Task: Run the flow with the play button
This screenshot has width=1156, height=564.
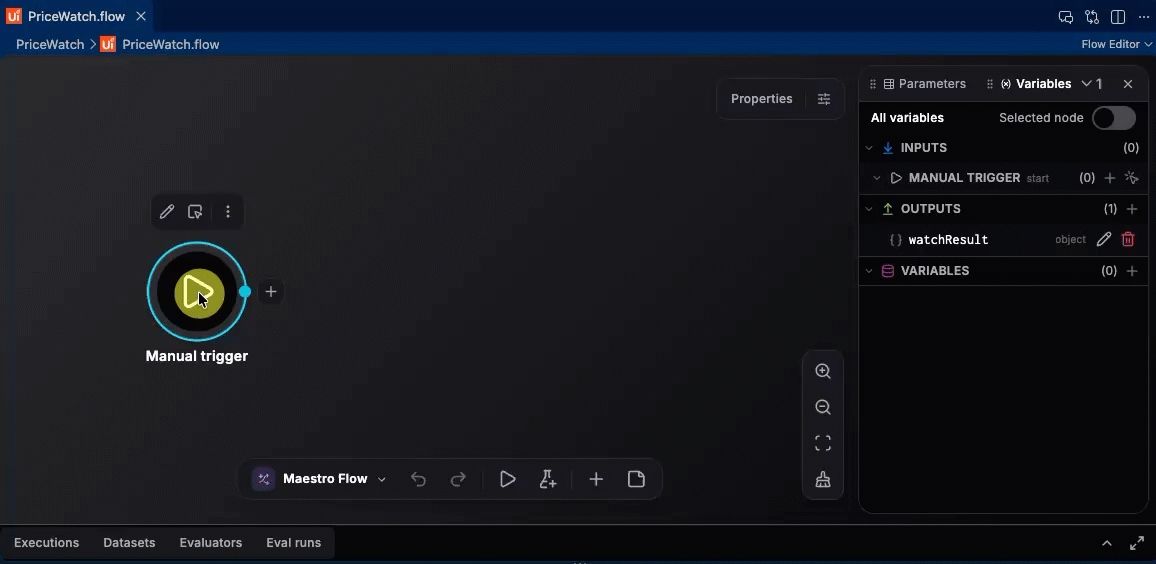Action: coord(507,479)
